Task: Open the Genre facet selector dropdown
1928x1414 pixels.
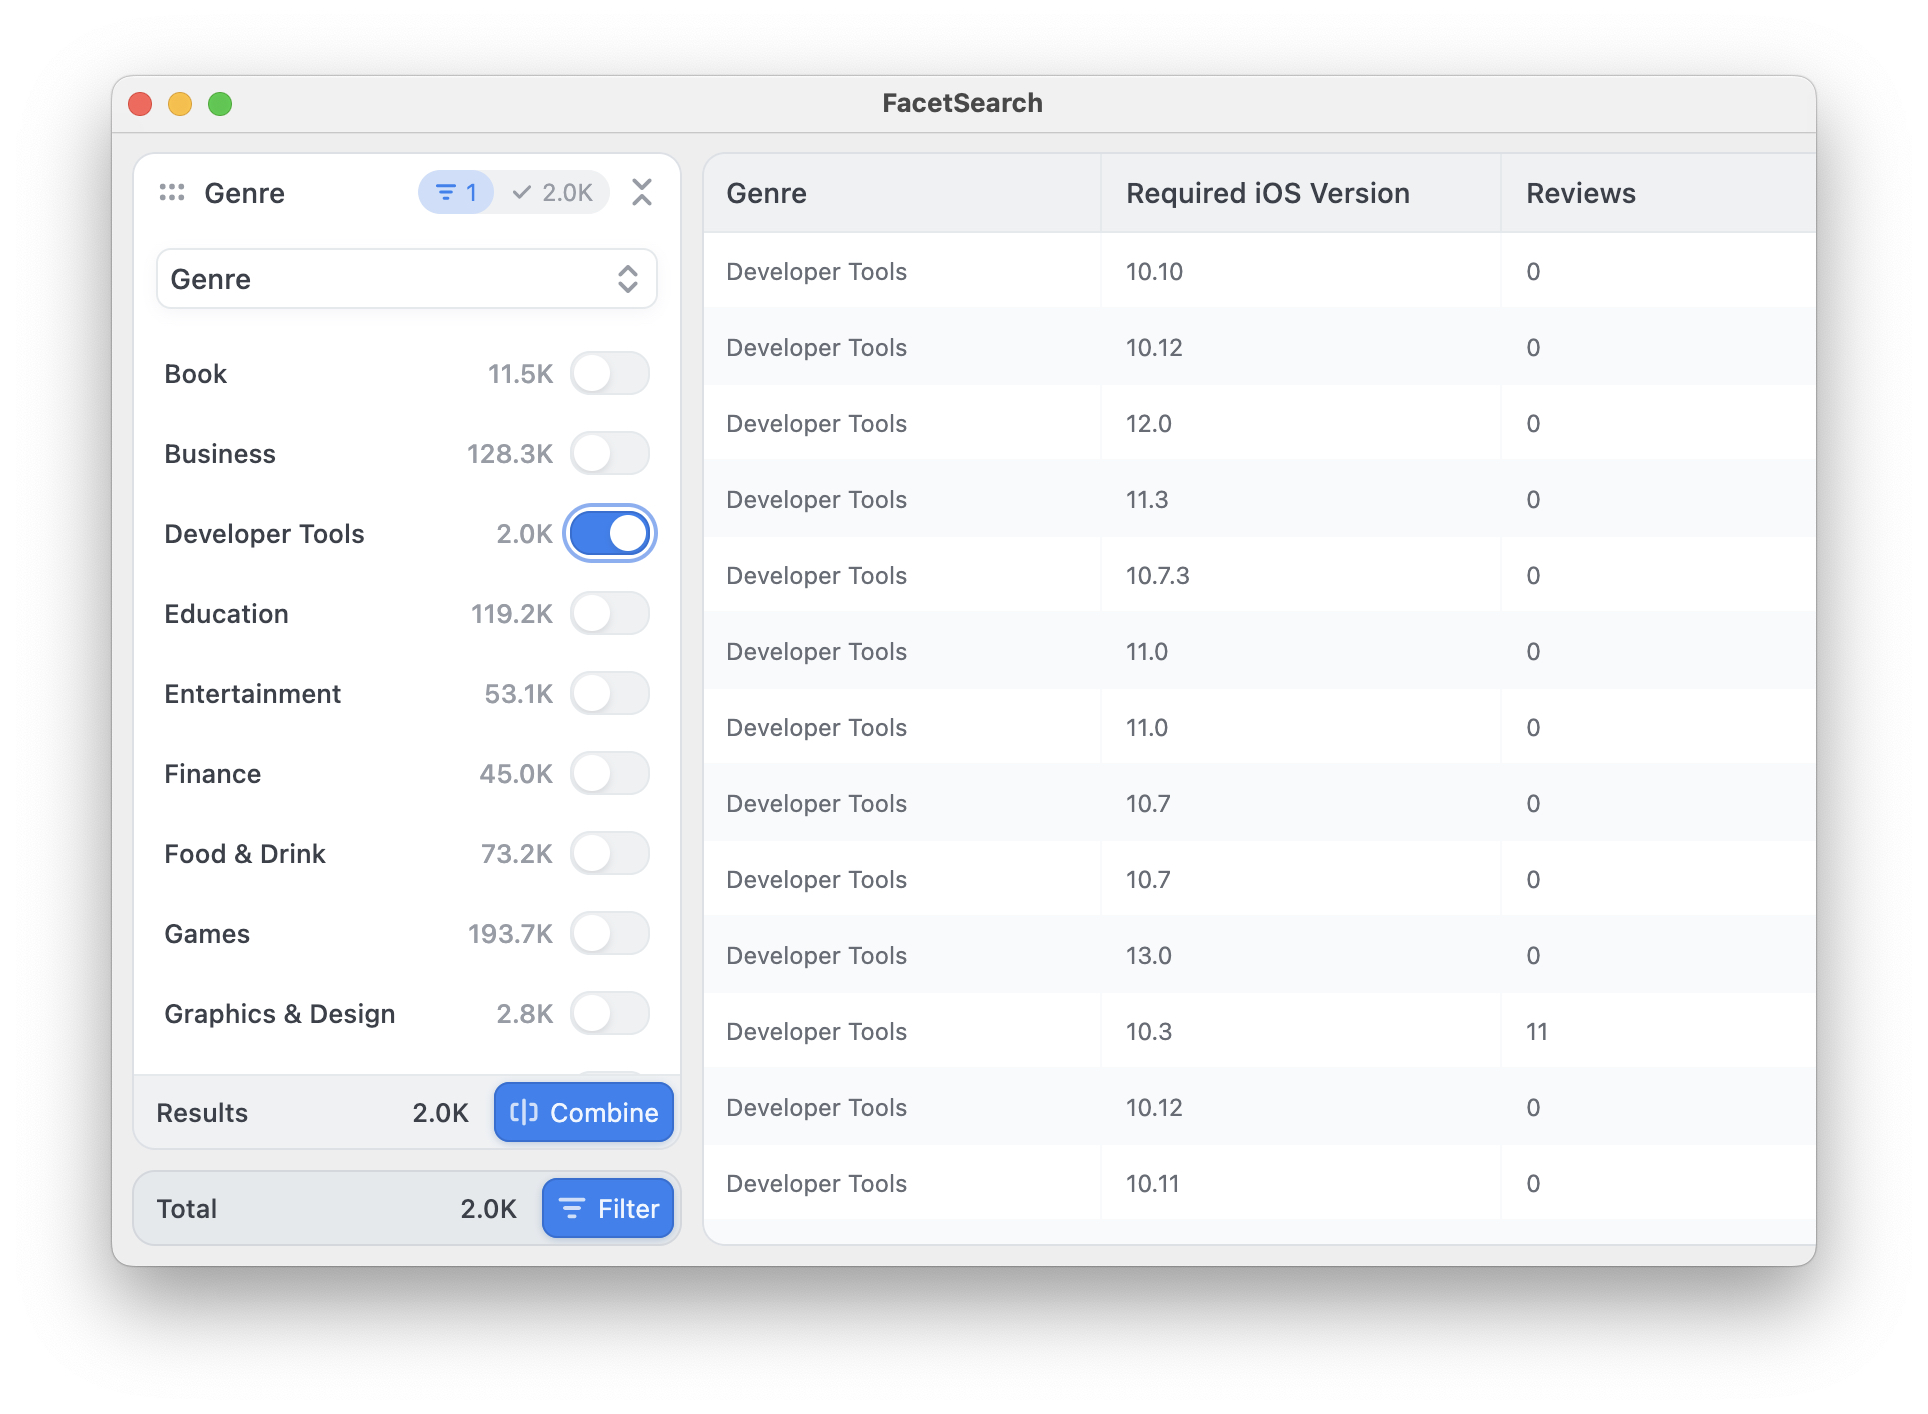Action: tap(407, 279)
